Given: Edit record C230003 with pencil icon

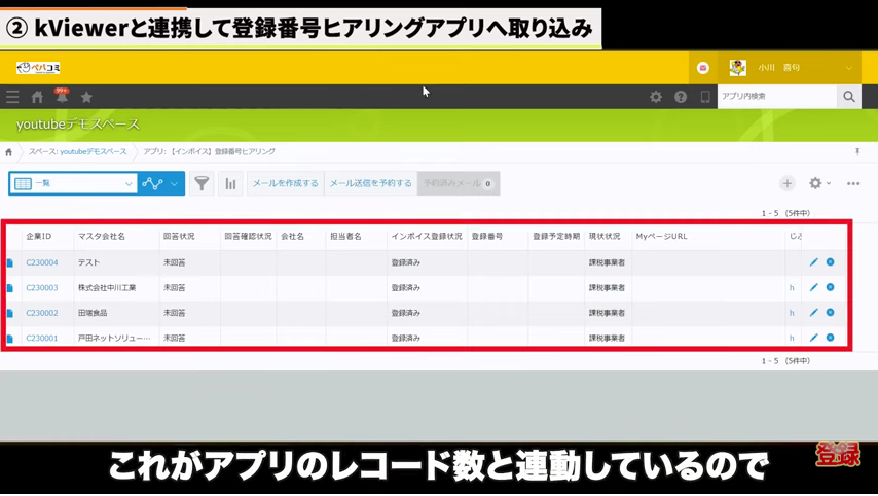Looking at the screenshot, I should [814, 287].
